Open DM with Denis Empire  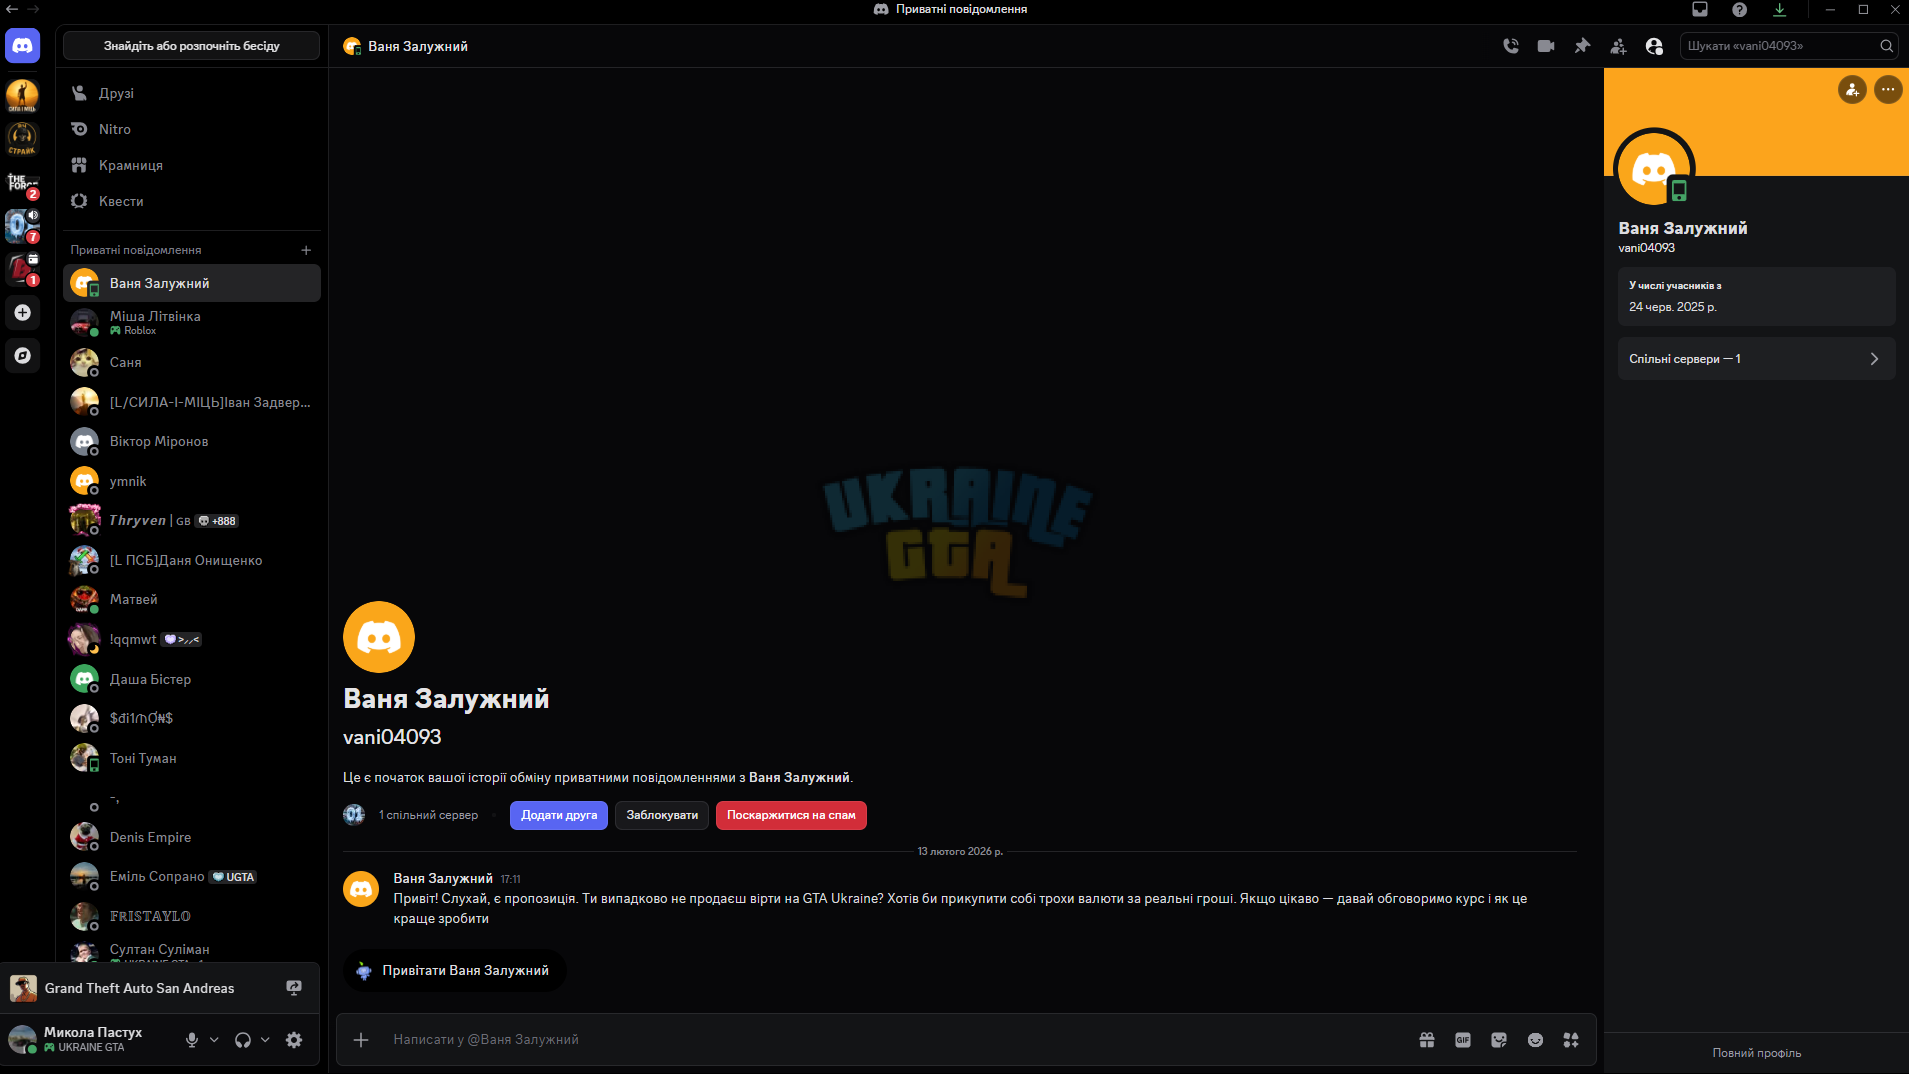[192, 837]
